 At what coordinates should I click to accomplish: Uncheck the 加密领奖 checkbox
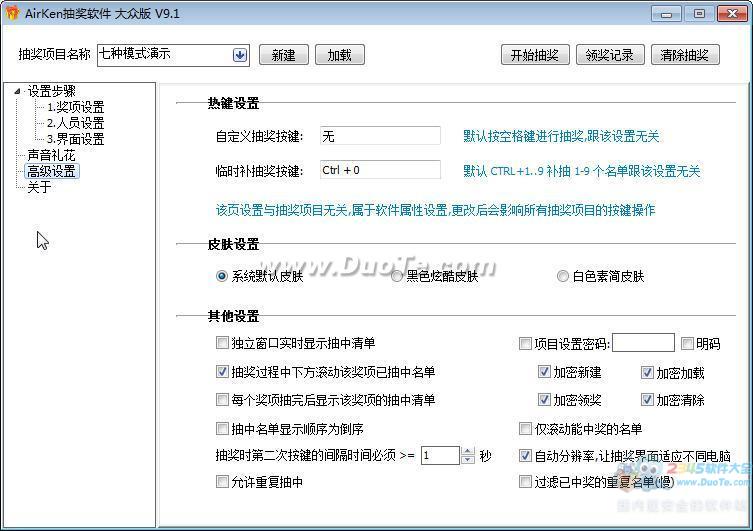coord(544,399)
